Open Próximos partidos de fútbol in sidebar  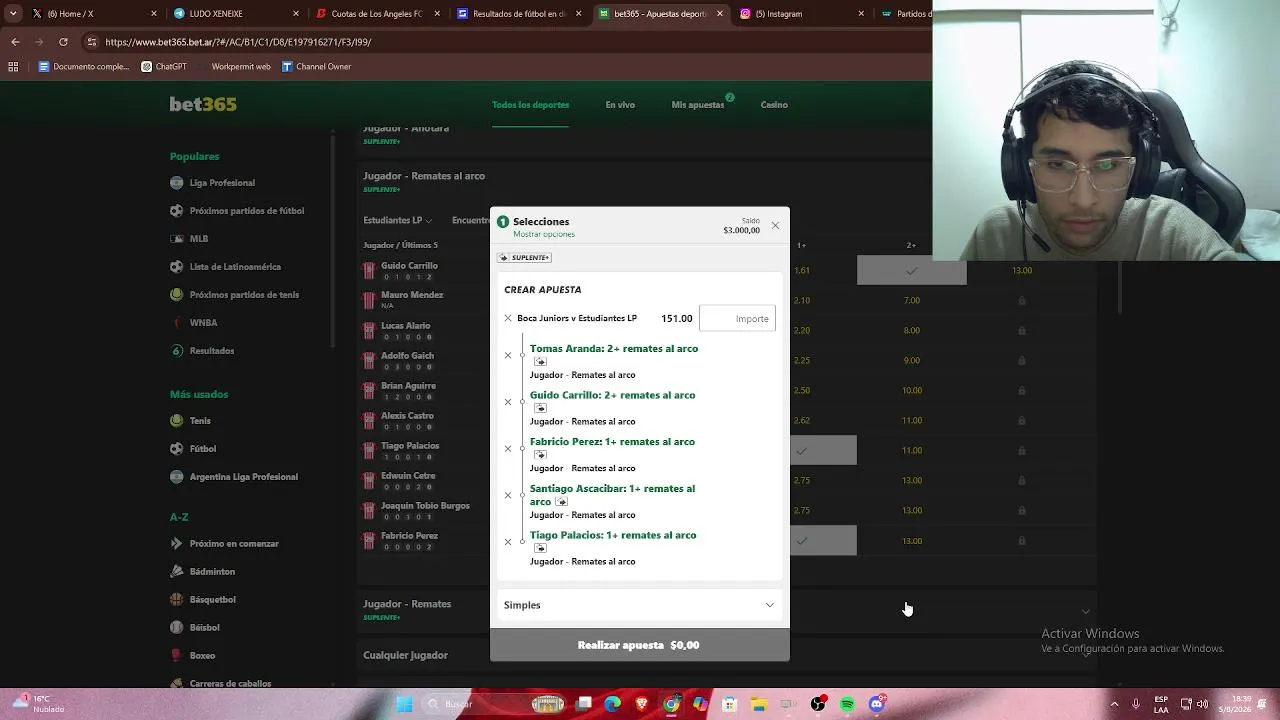click(247, 211)
